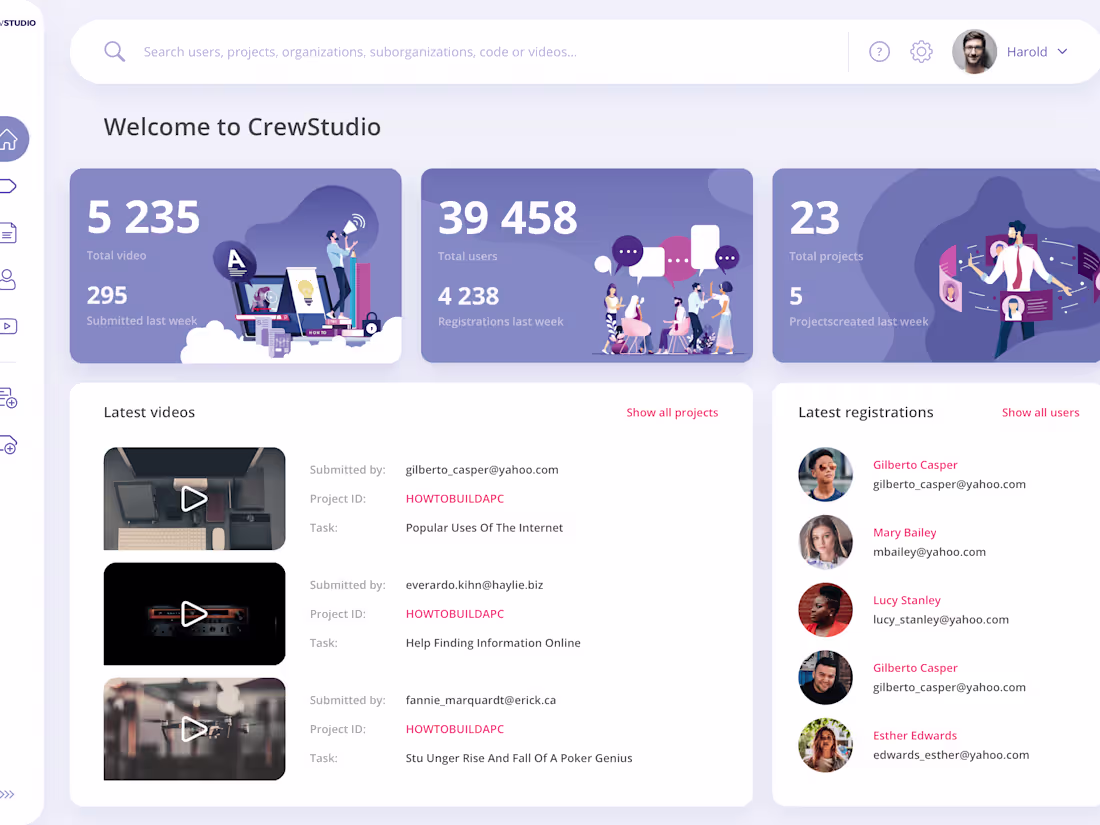The image size is (1100, 825).
Task: Click Show all users link
Action: [1040, 412]
